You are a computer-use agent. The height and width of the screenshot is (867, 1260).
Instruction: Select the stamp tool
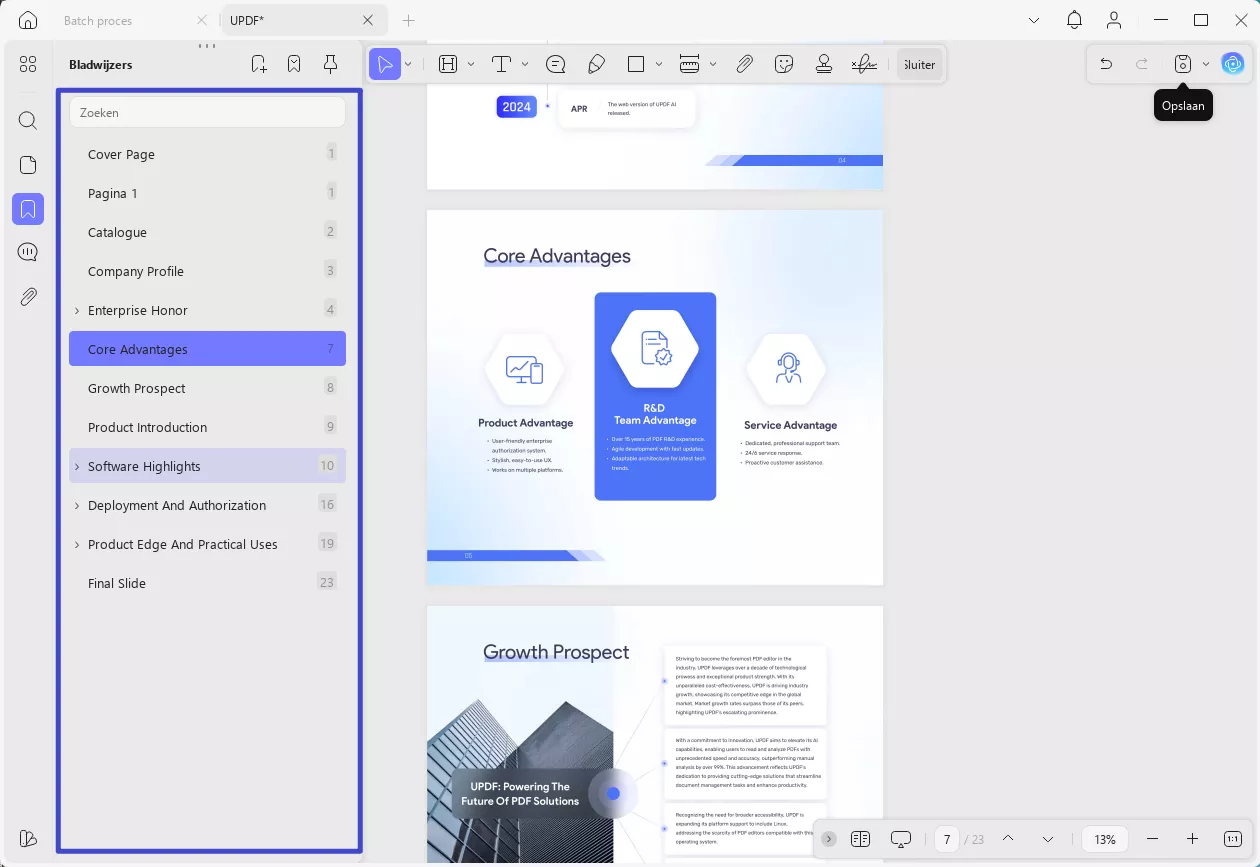(824, 64)
